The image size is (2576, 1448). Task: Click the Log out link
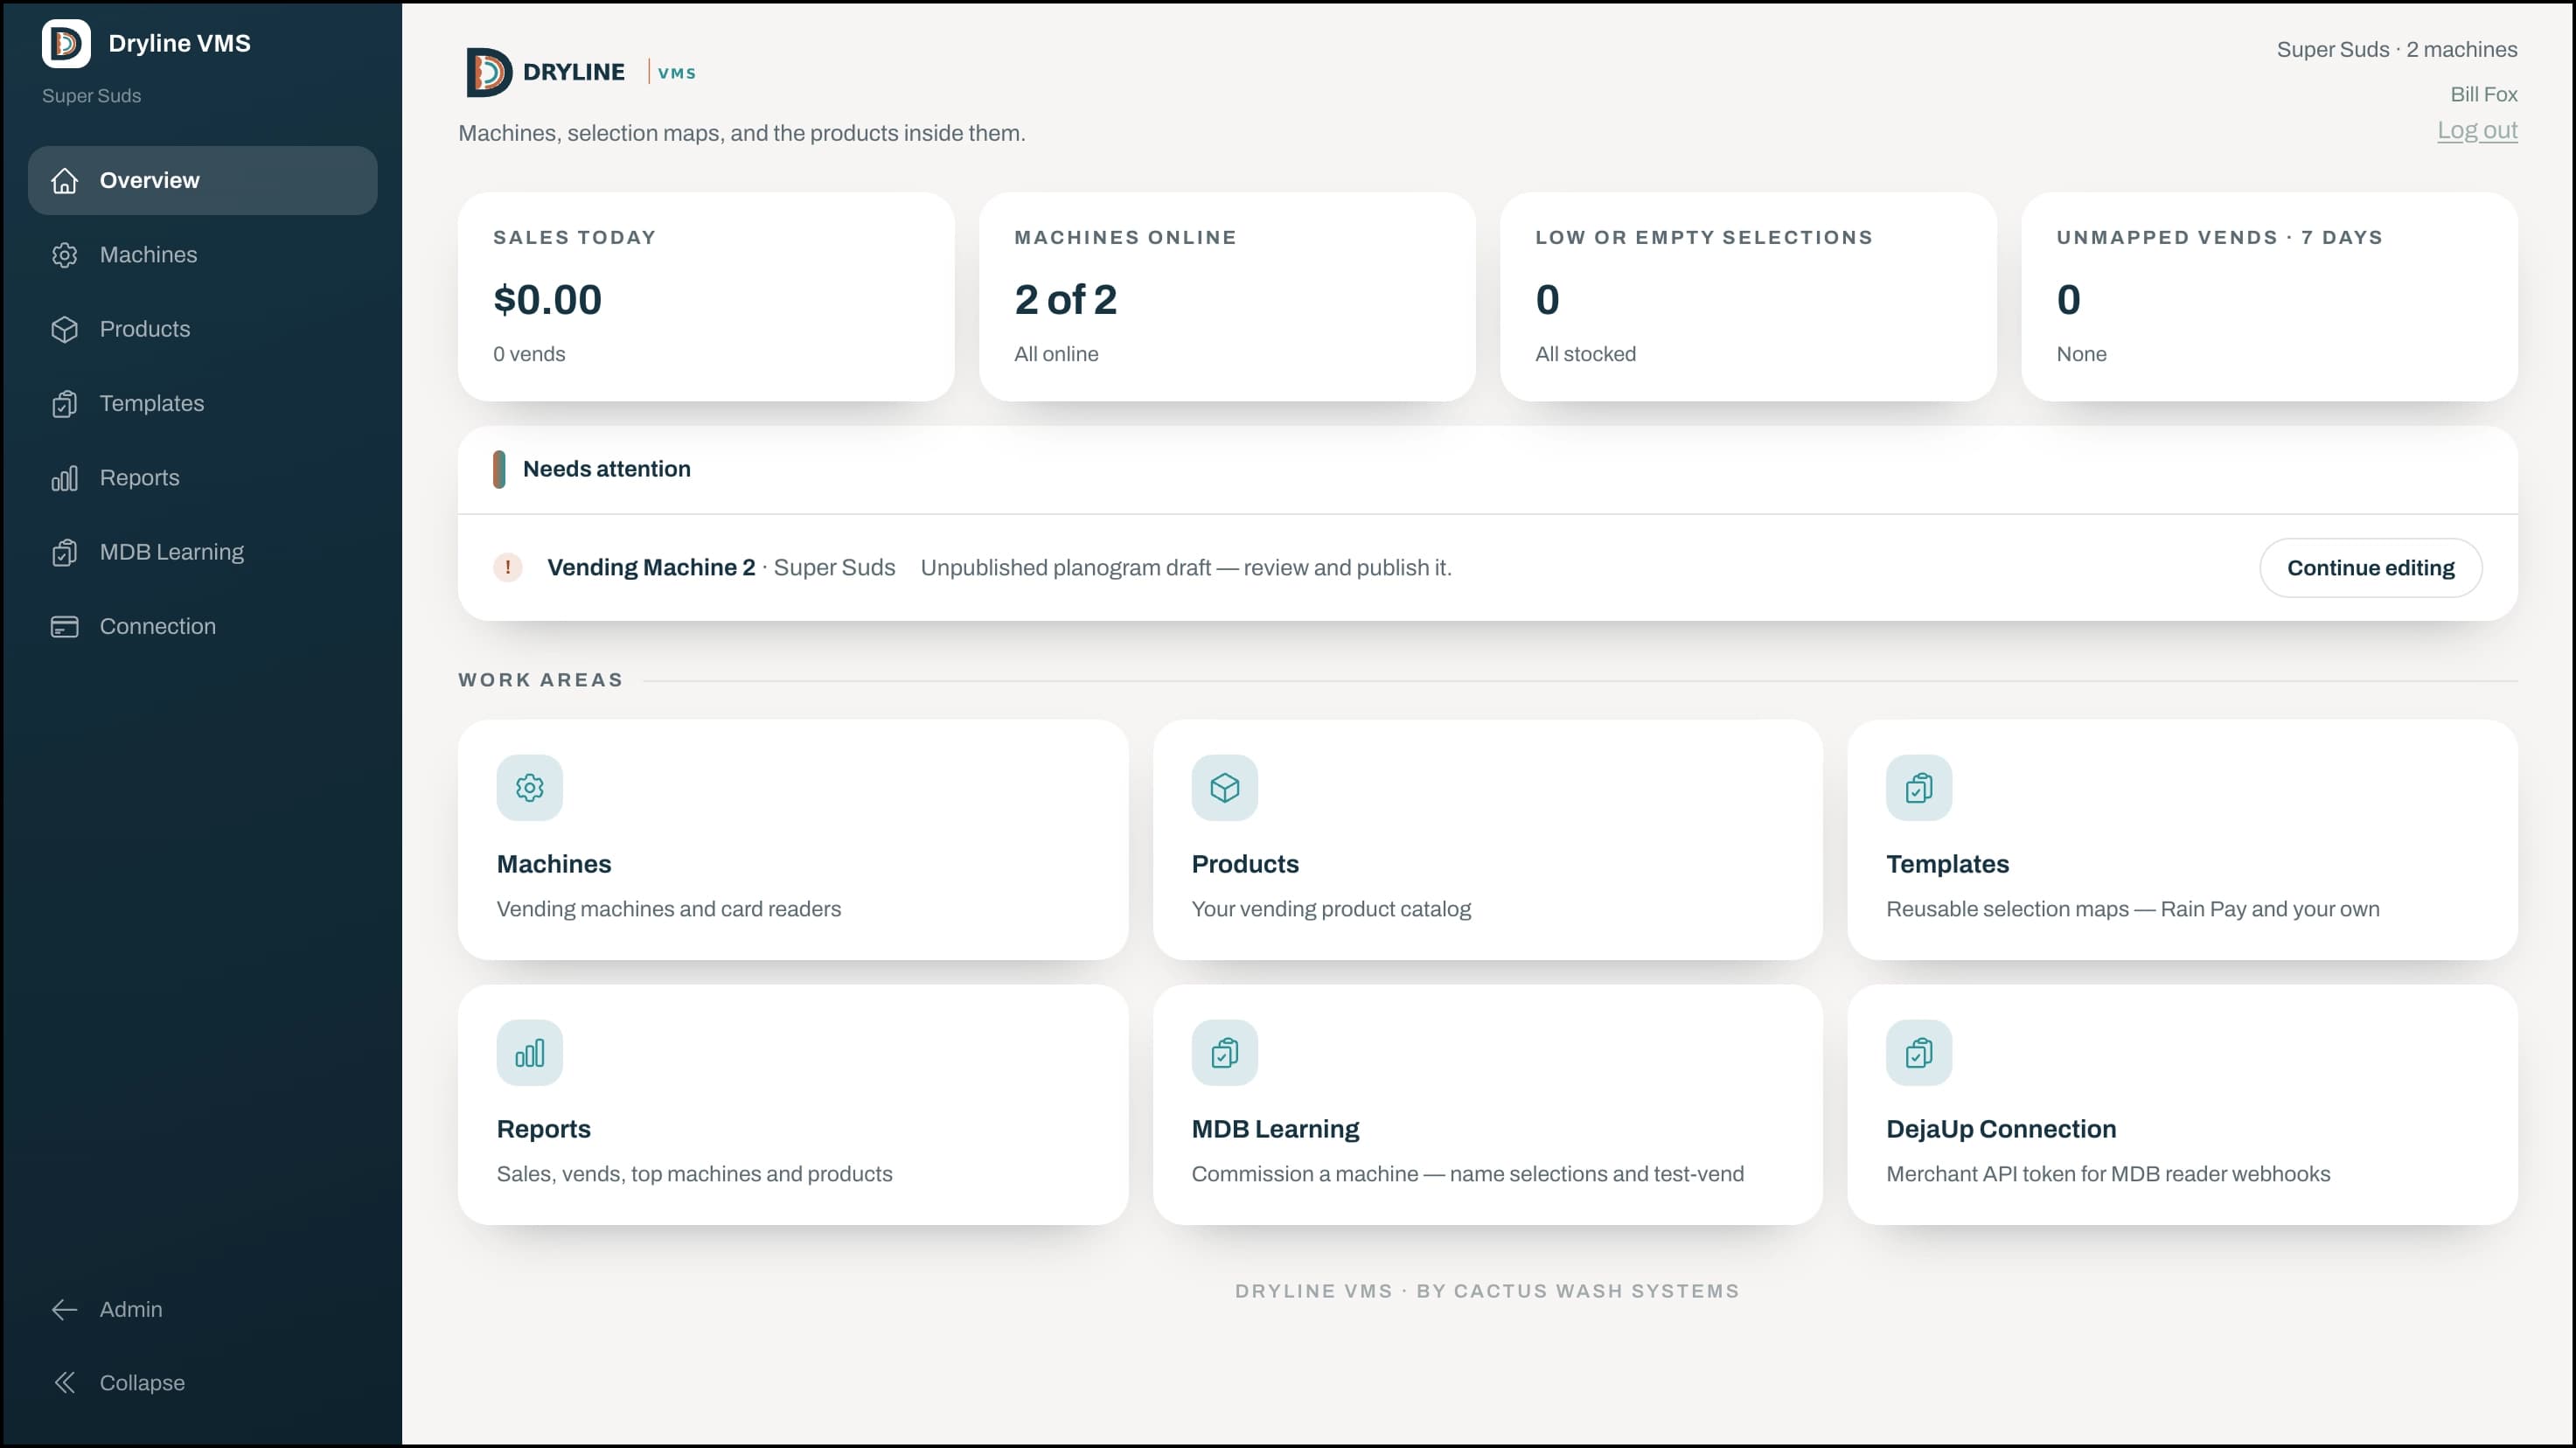pyautogui.click(x=2477, y=131)
